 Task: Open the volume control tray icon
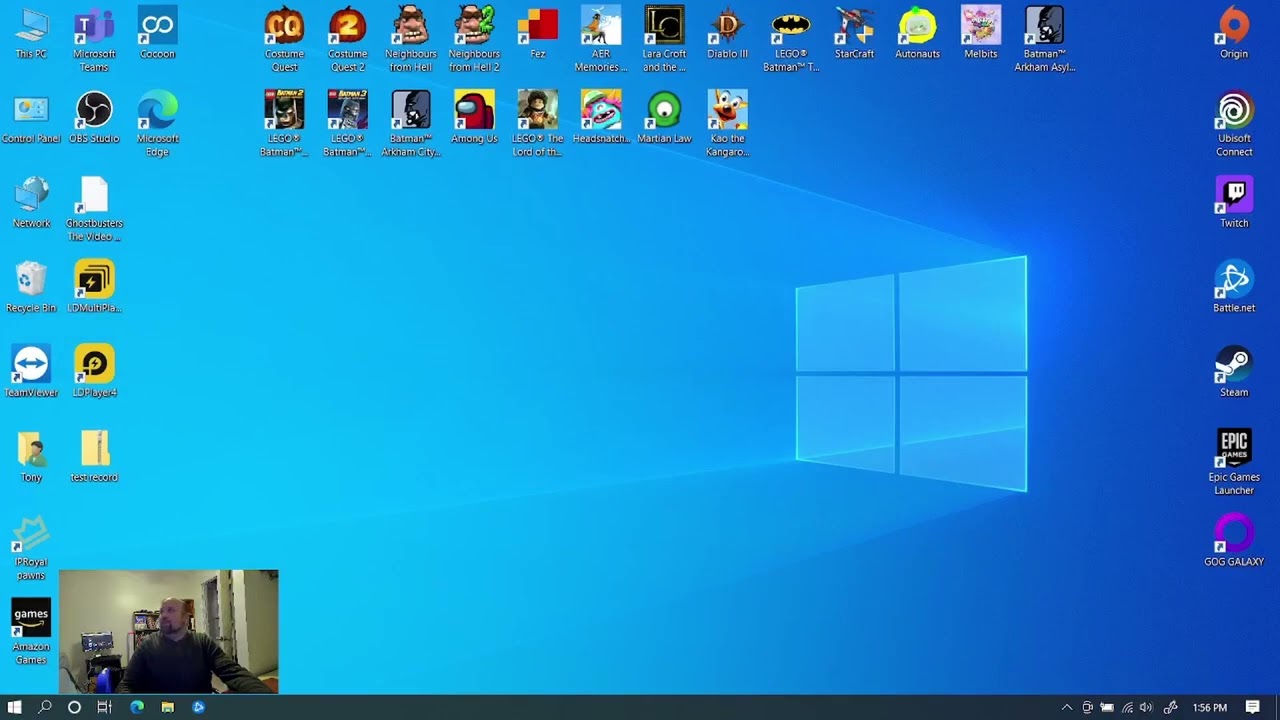coord(1146,708)
